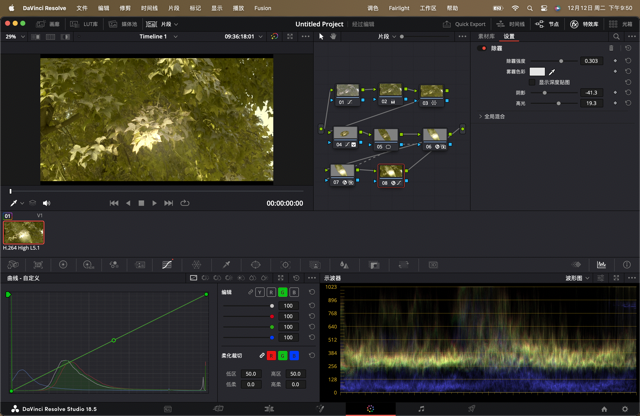Select the hand pan tool in node editor
Screen dimensions: 640x416
[334, 36]
